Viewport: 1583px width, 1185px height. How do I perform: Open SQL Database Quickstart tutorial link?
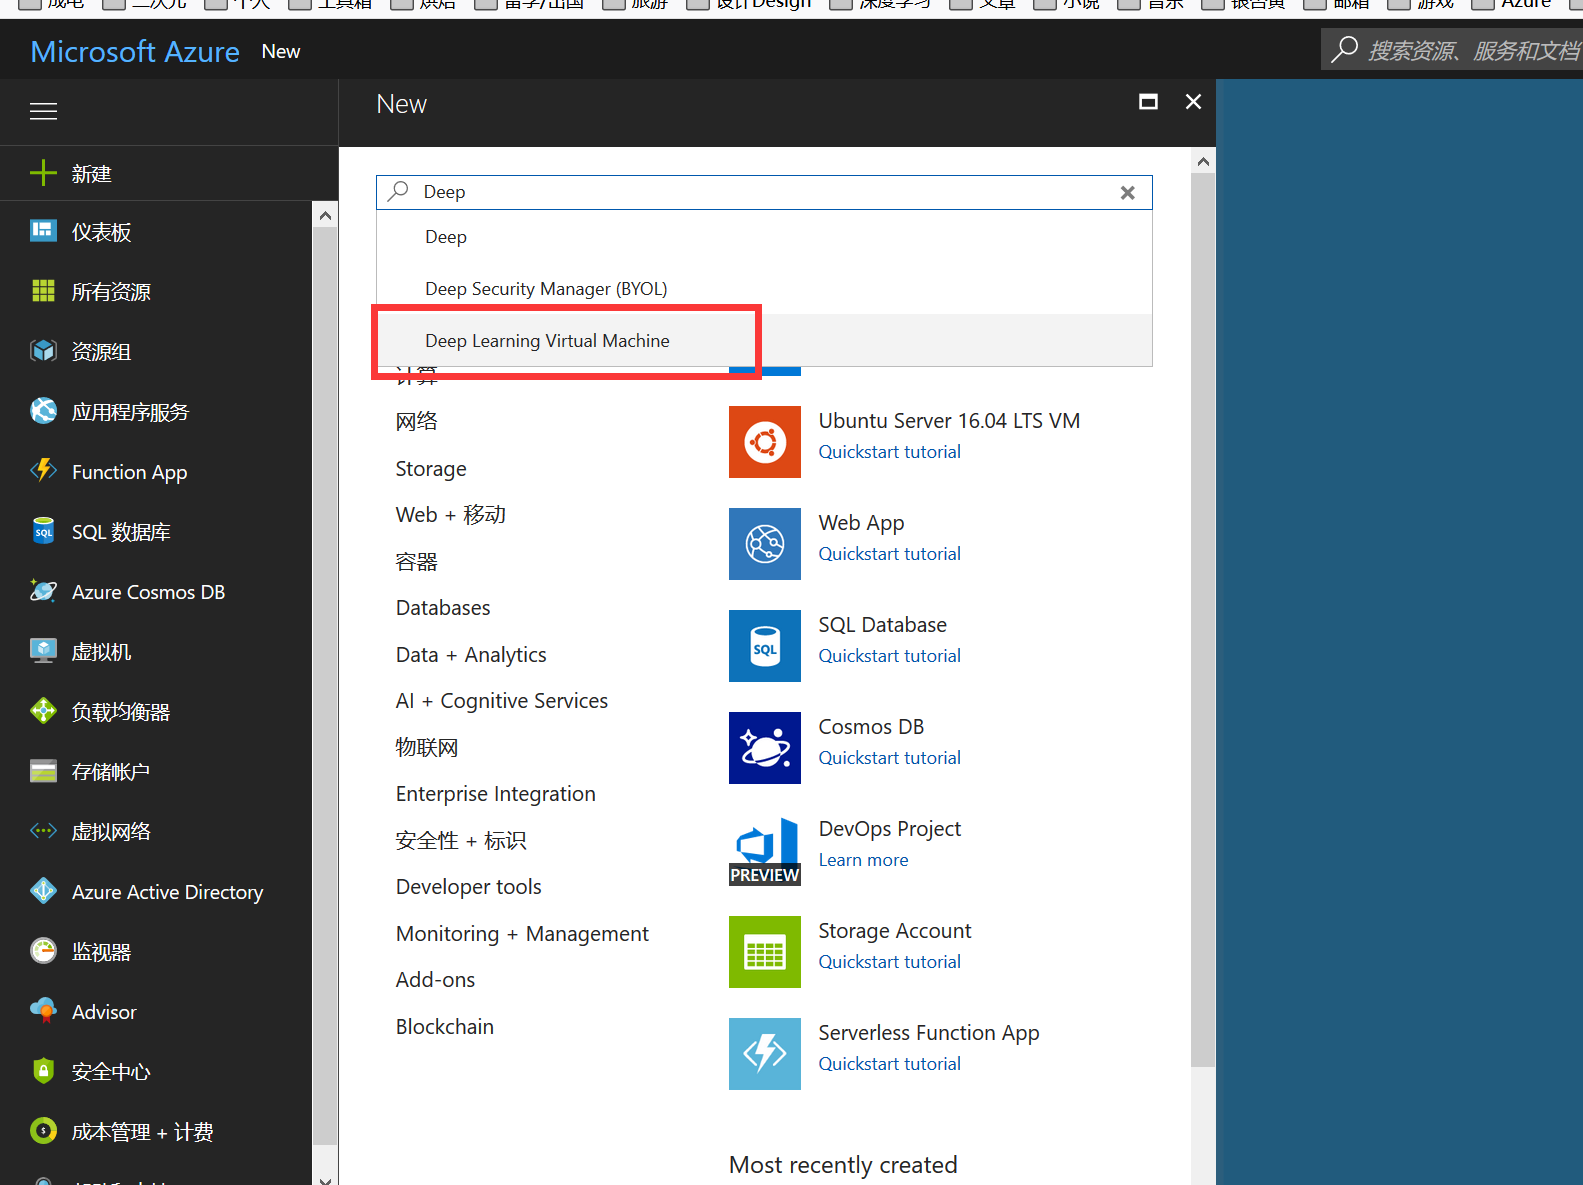click(x=890, y=656)
